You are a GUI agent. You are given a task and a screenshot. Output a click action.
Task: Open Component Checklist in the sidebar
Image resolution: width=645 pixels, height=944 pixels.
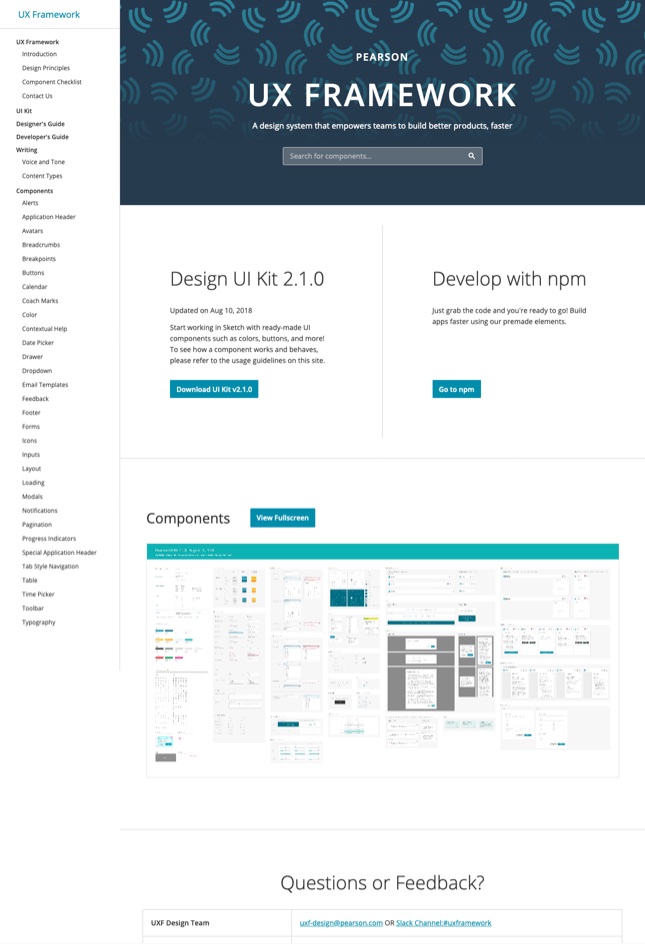pyautogui.click(x=52, y=82)
